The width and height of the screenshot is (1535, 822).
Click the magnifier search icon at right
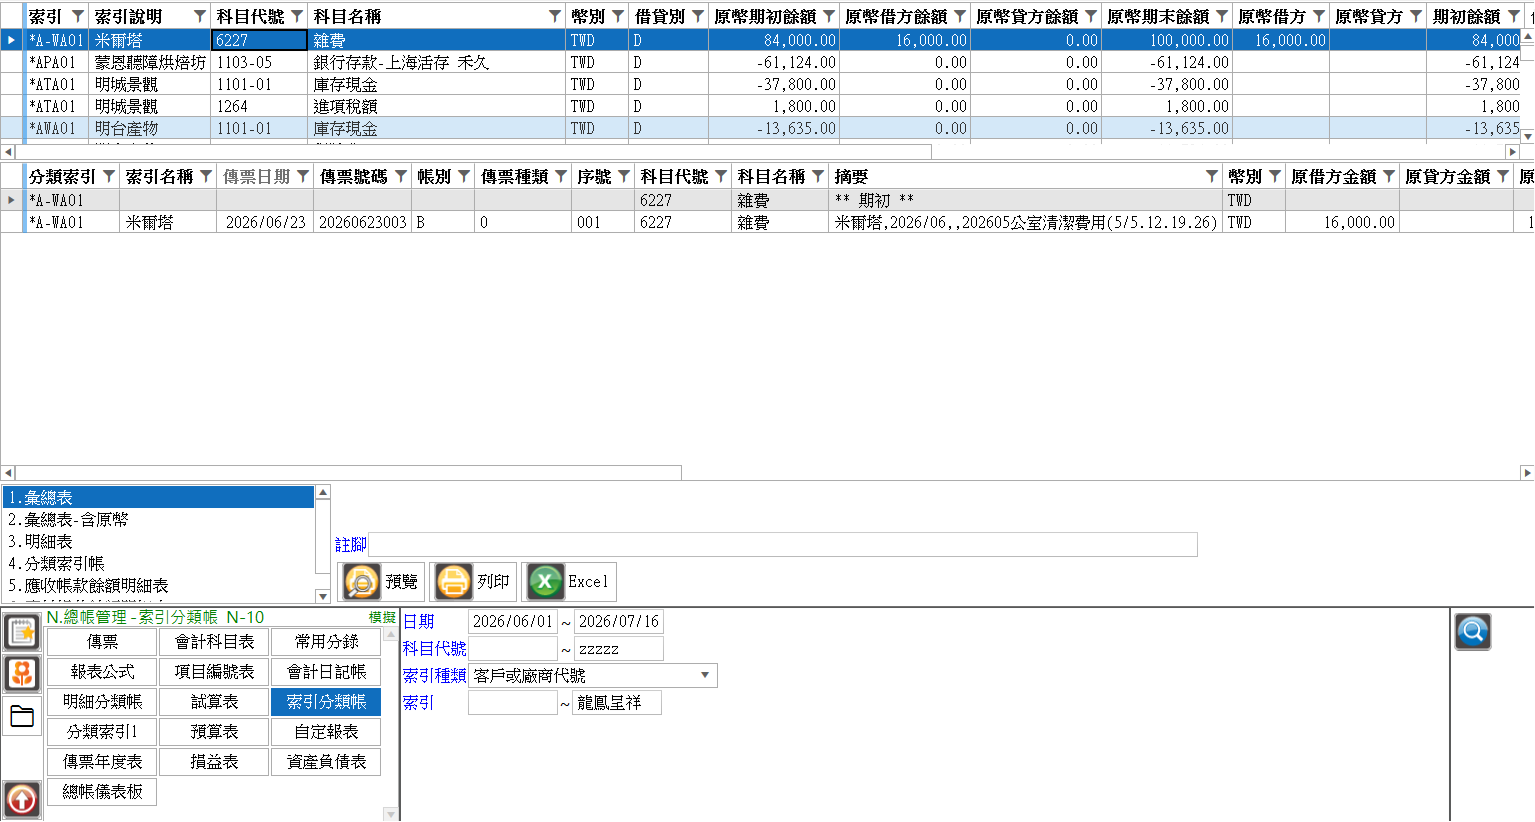pos(1473,632)
